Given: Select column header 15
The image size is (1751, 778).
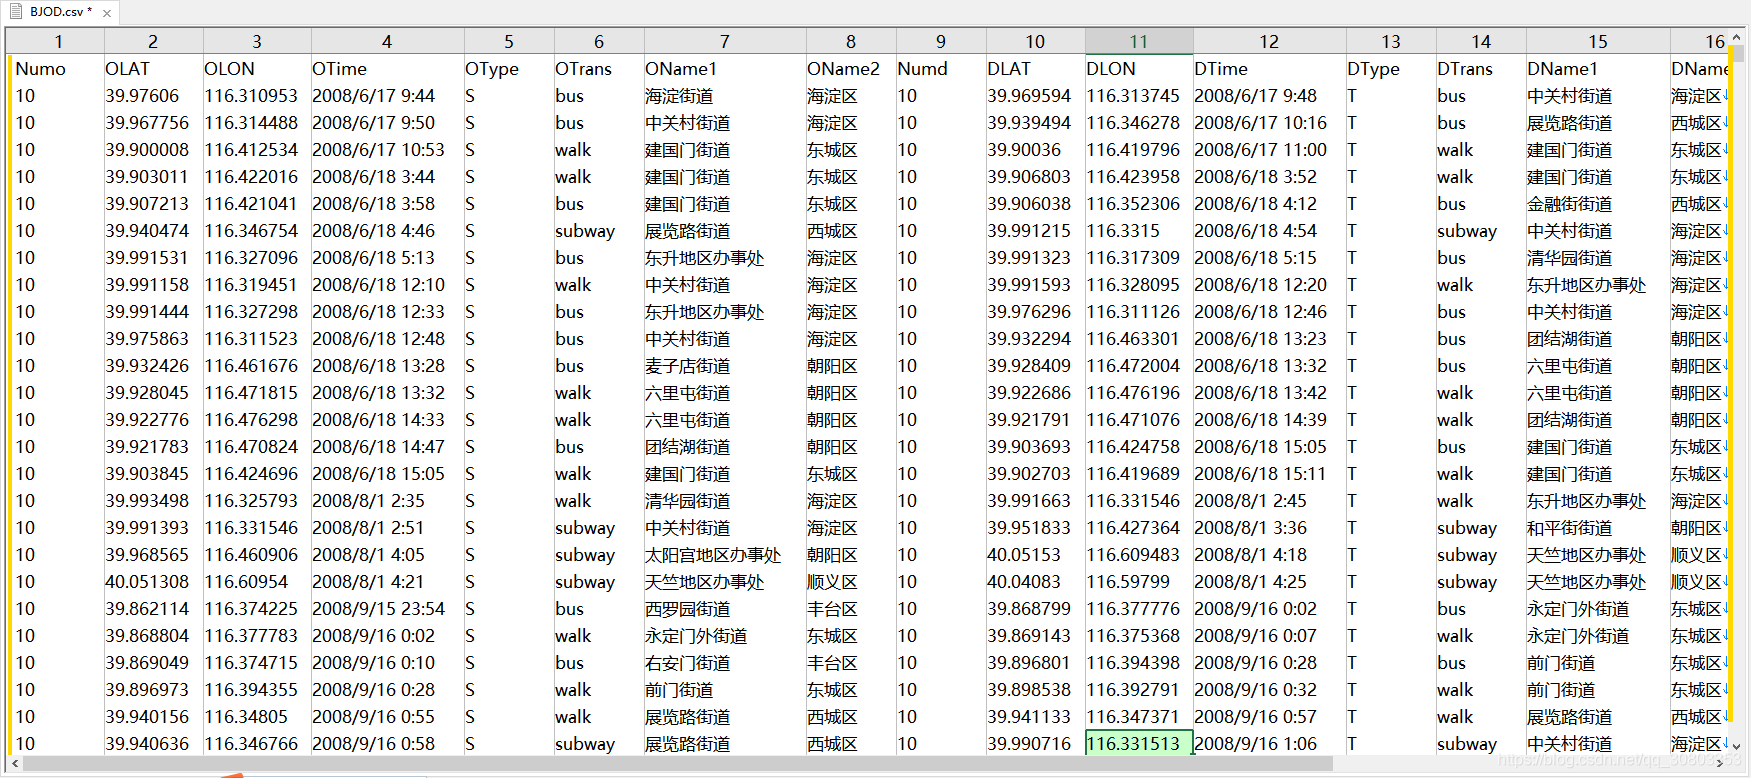Looking at the screenshot, I should pos(1598,41).
